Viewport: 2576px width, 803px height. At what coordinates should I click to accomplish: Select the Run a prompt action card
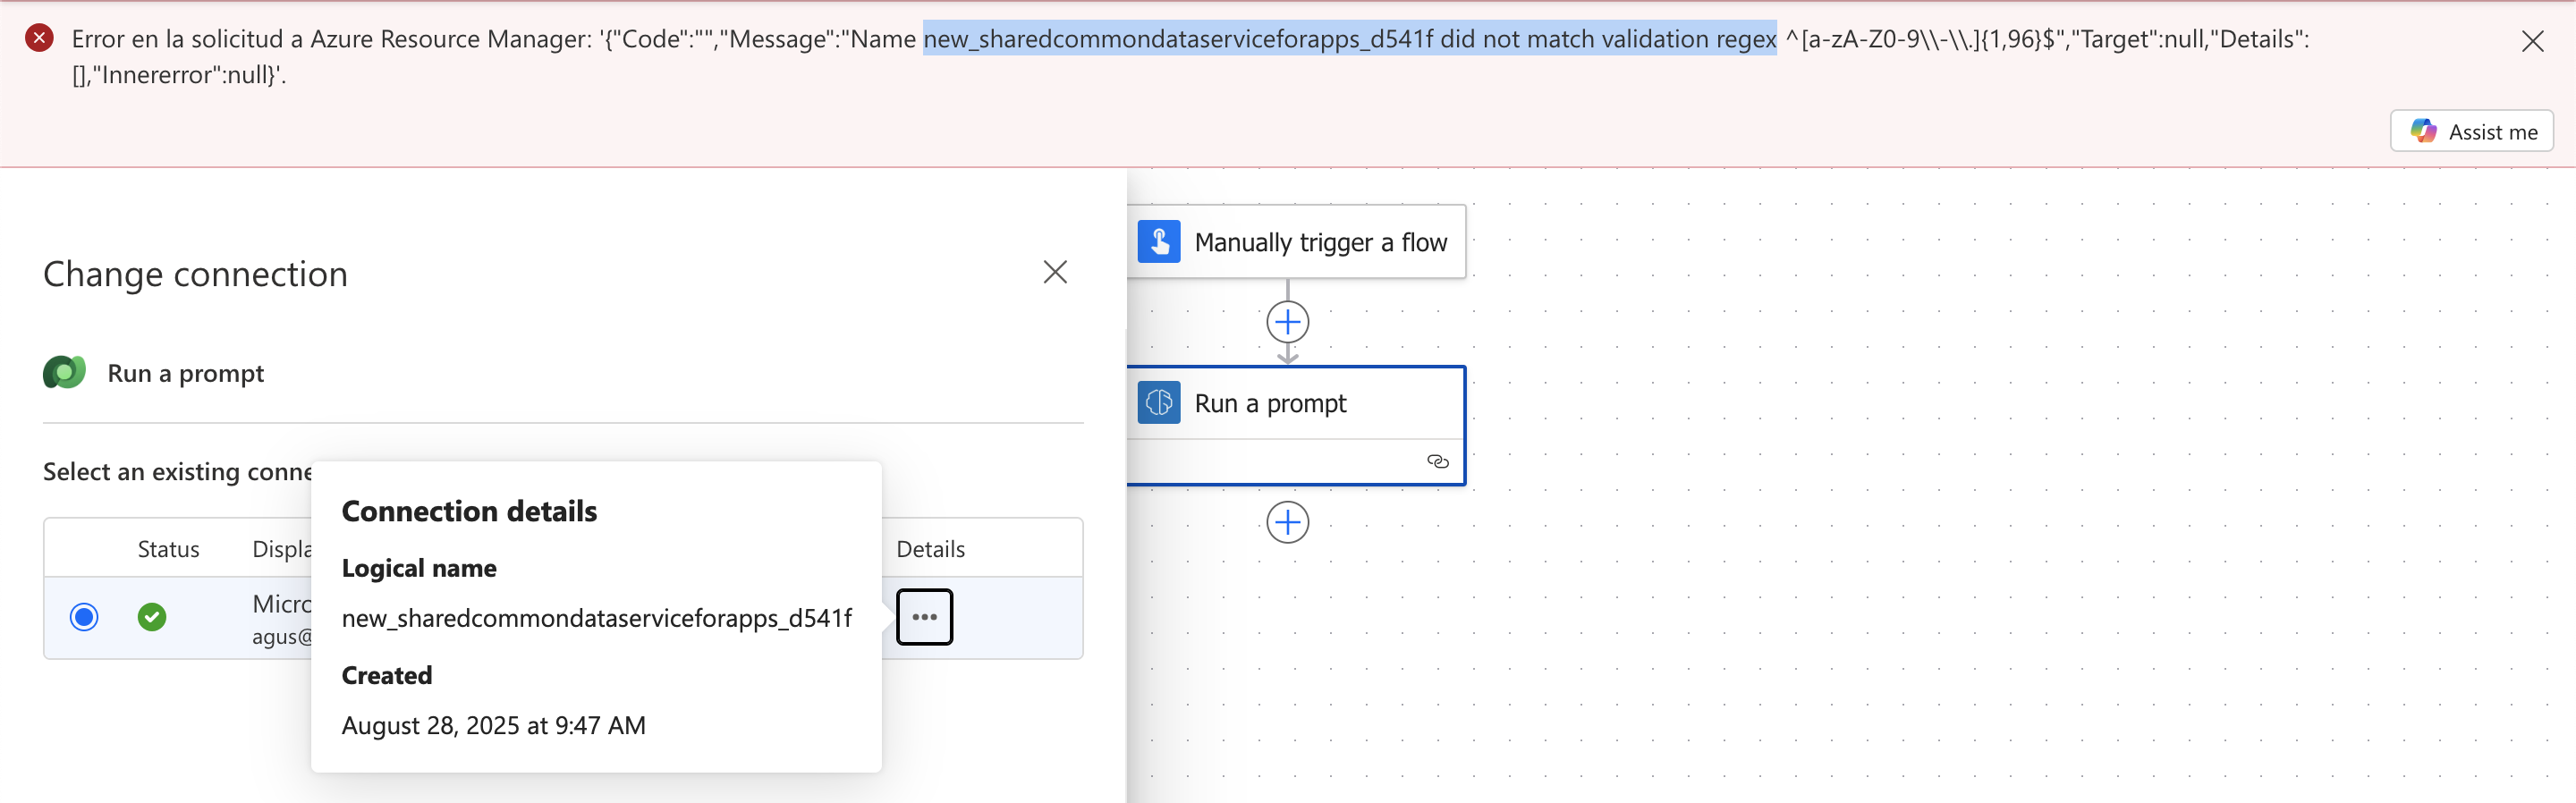(1297, 425)
